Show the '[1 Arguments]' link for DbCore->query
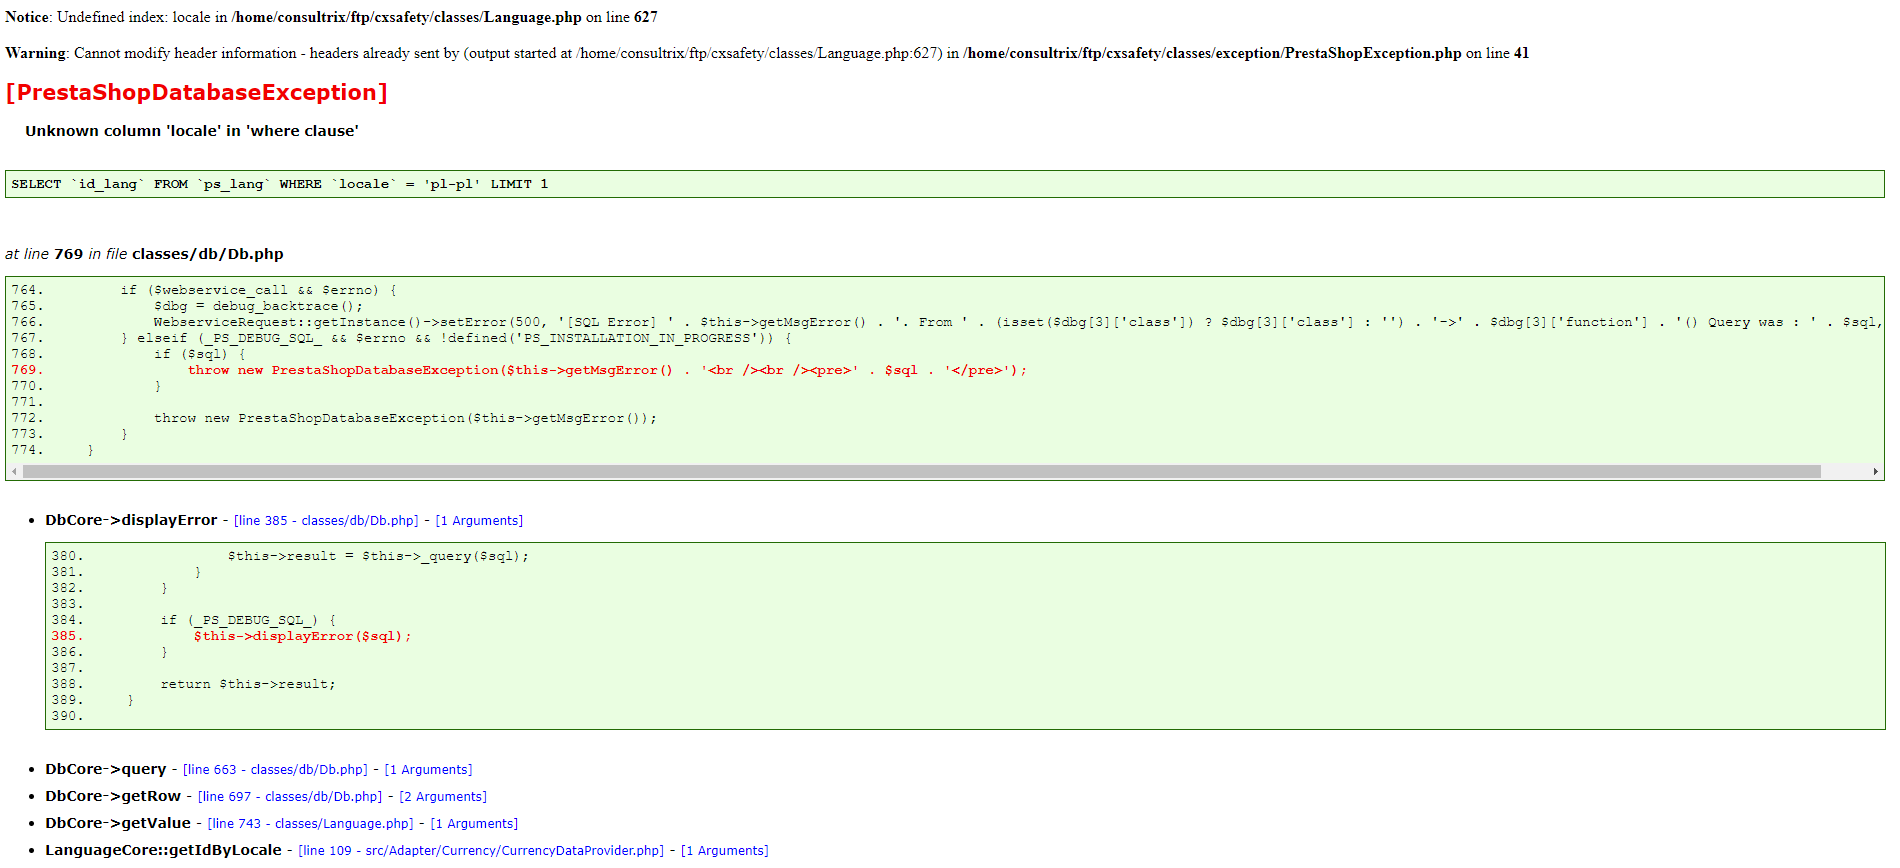Screen dimensions: 1900x868 pos(428,770)
